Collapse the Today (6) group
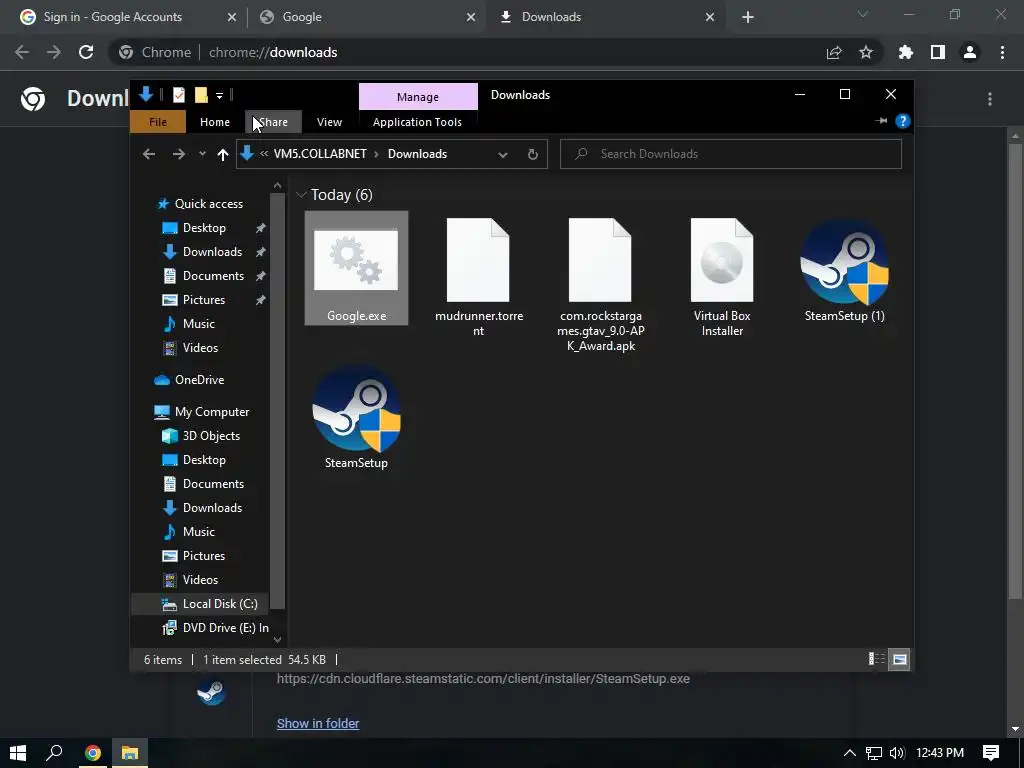 (301, 195)
